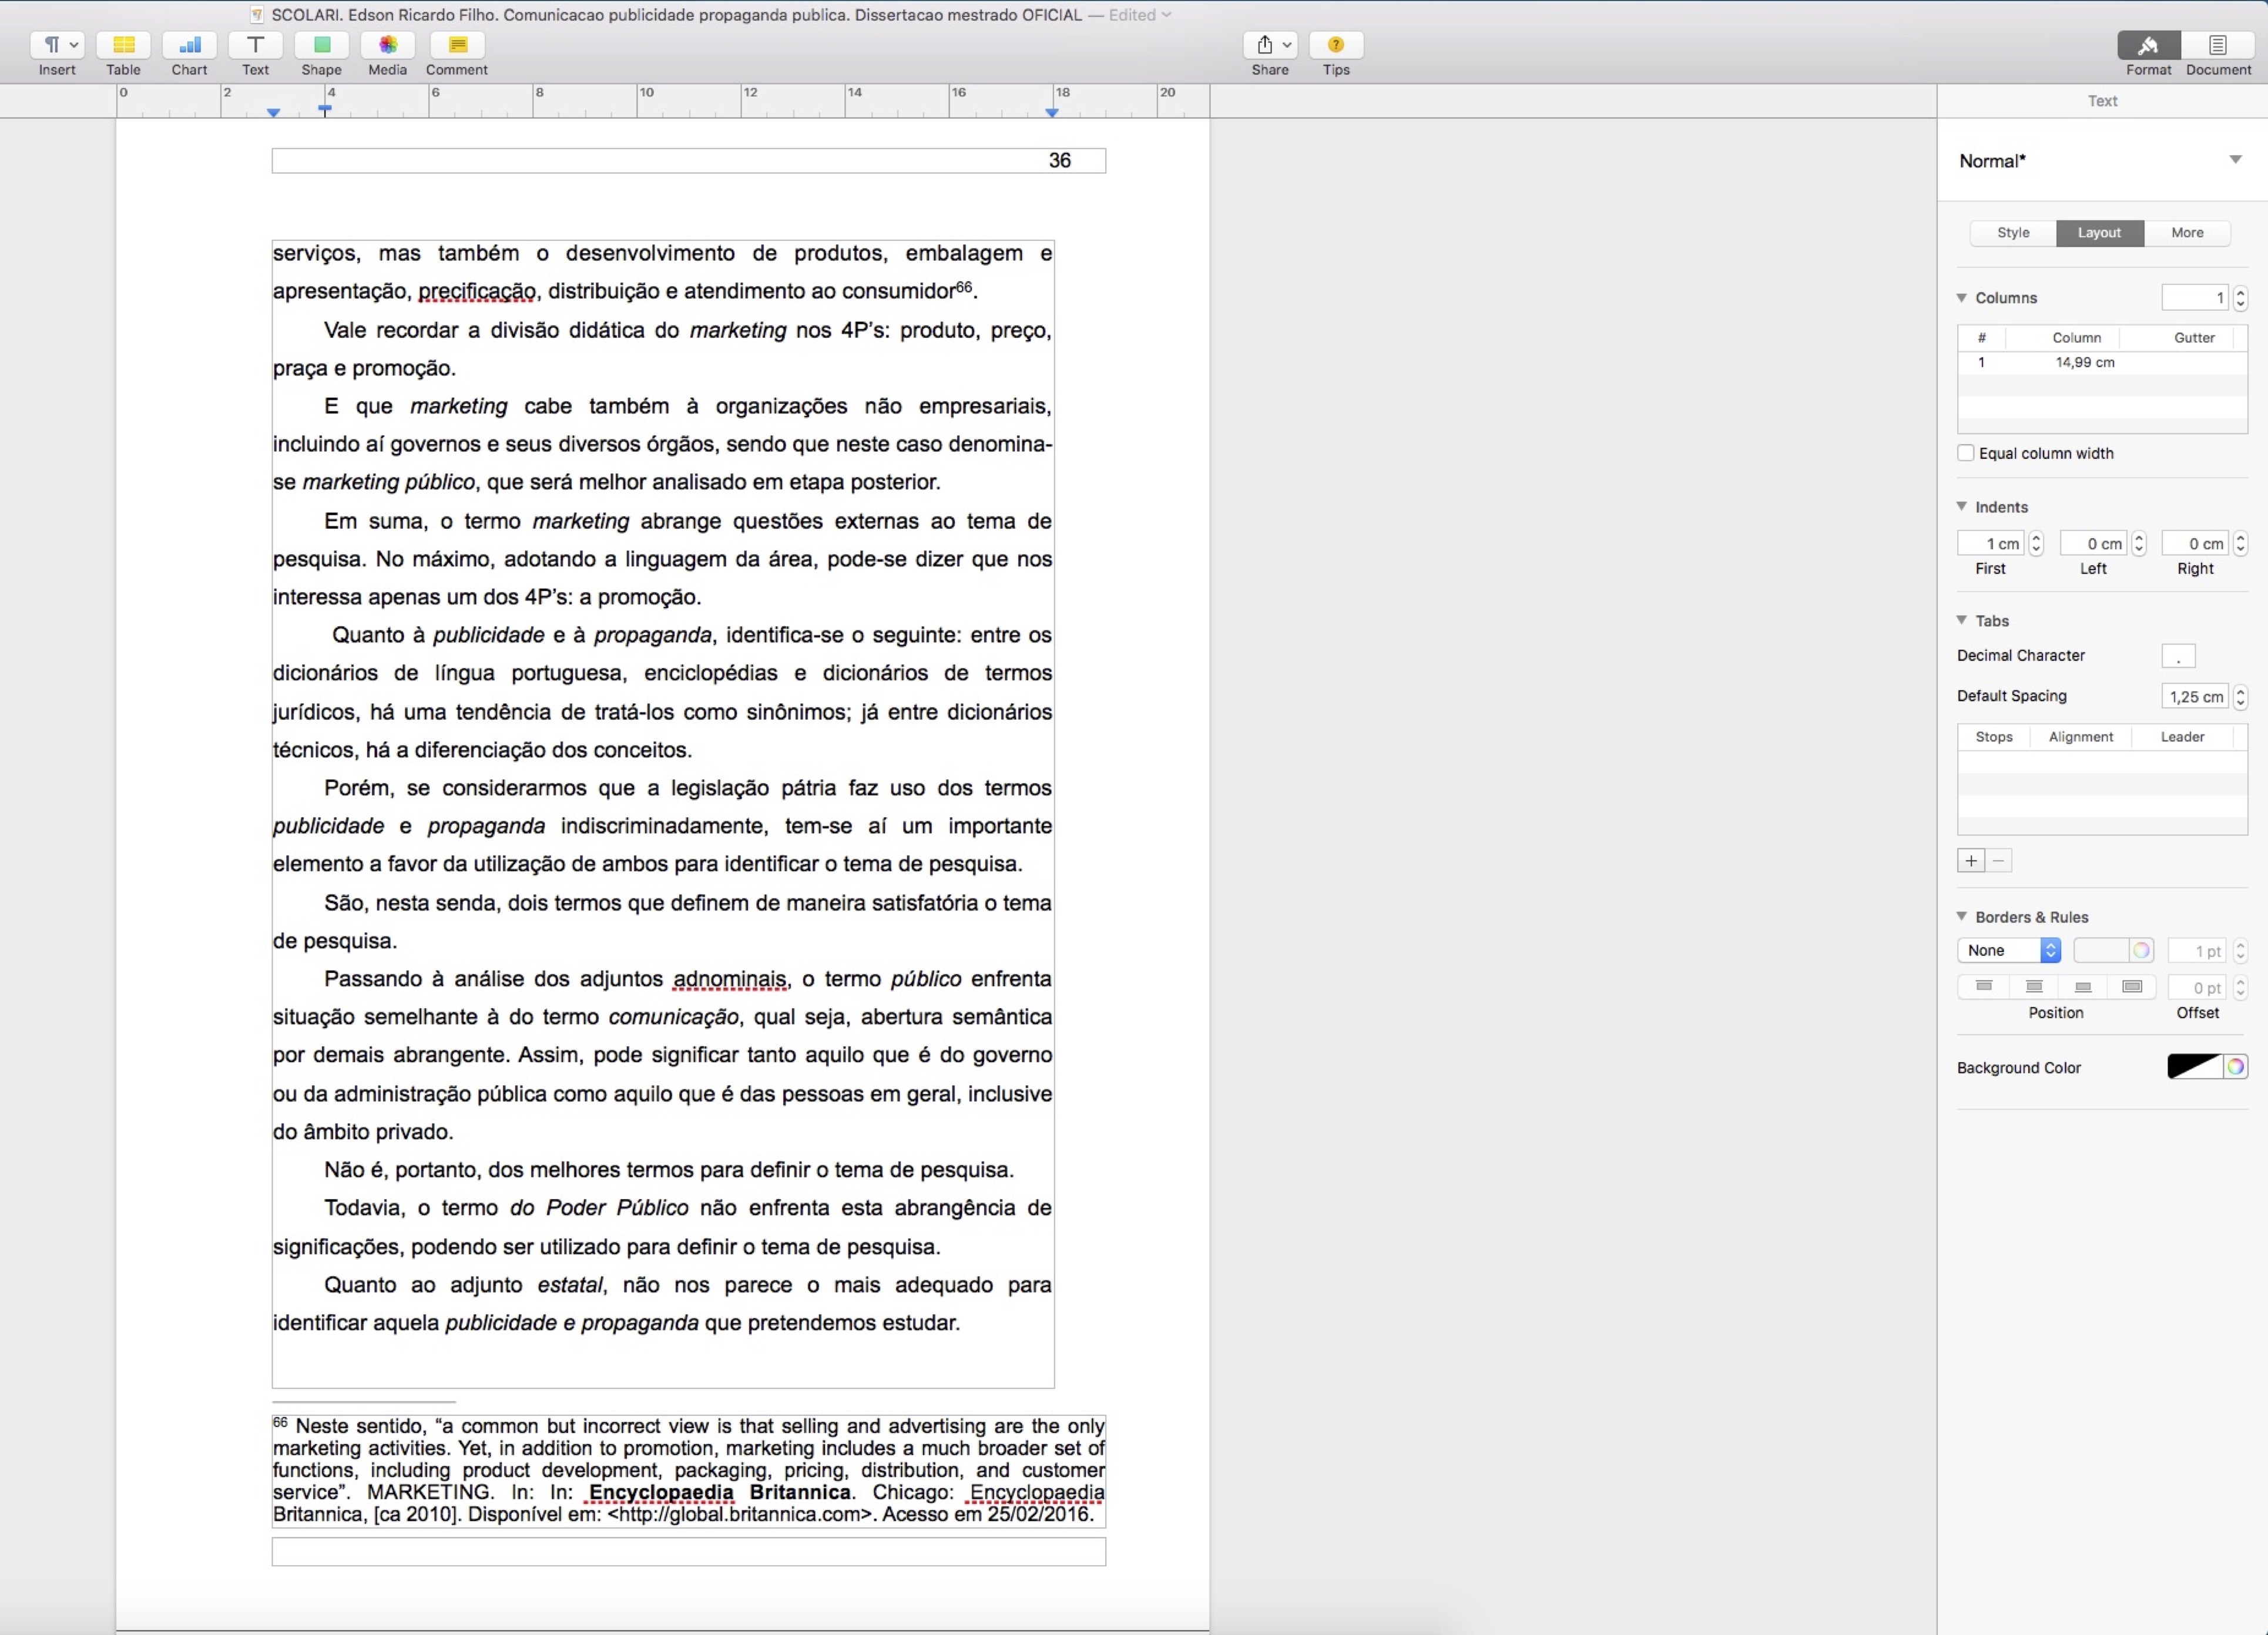Image resolution: width=2268 pixels, height=1635 pixels.
Task: Click the Media insert icon
Action: (385, 44)
